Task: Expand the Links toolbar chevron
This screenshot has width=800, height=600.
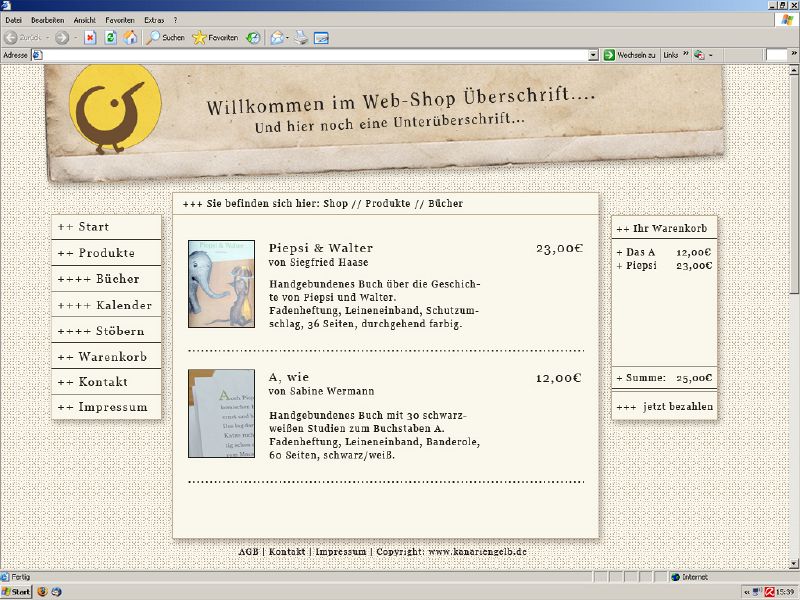Action: coord(686,55)
